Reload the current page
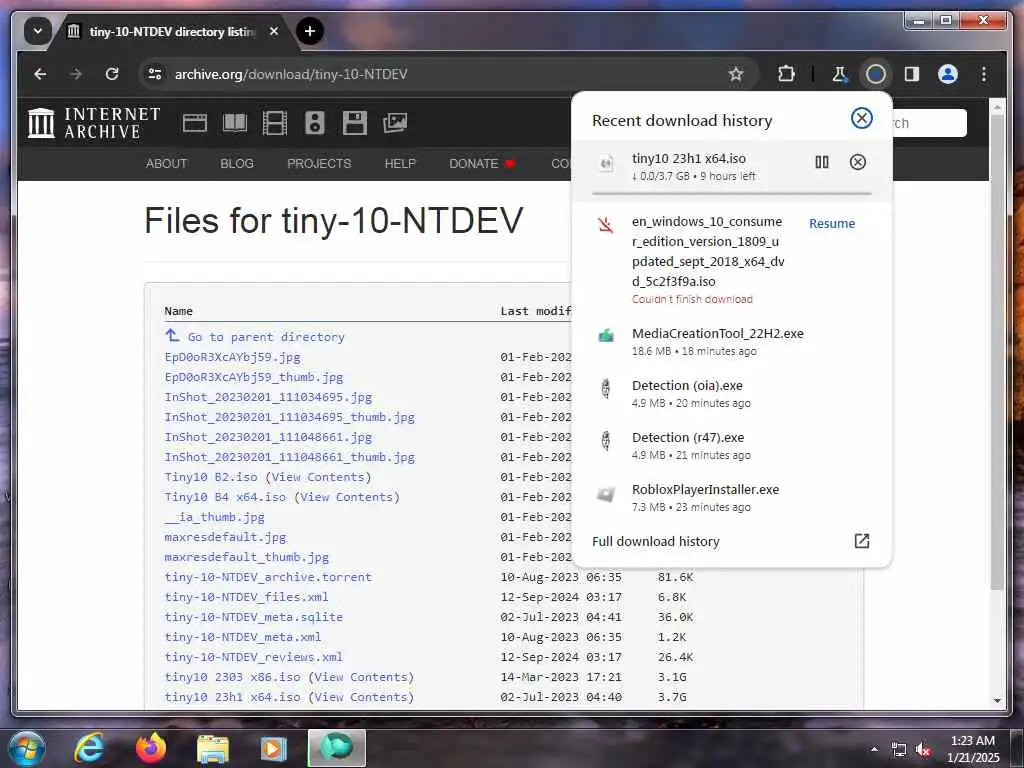This screenshot has width=1024, height=768. (x=112, y=74)
